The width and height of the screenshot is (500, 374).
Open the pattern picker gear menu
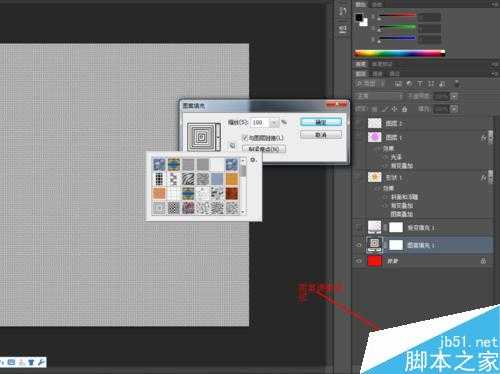coord(253,160)
